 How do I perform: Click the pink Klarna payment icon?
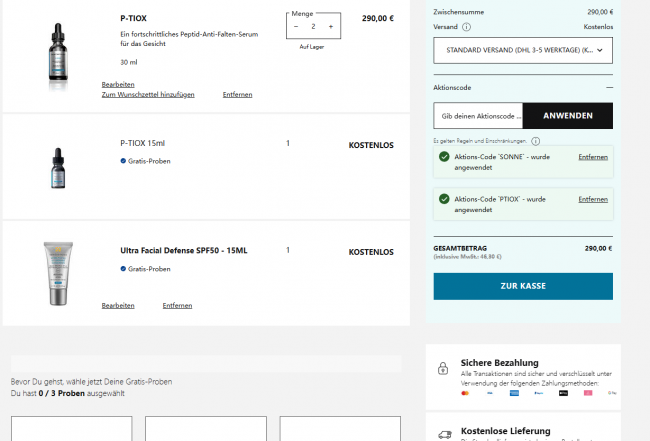[x=588, y=393]
